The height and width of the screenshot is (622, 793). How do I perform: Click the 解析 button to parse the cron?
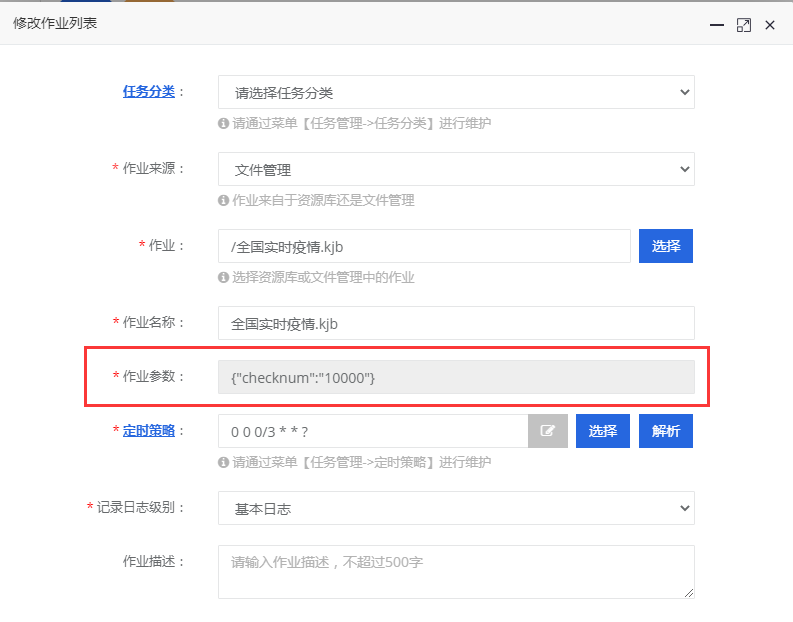(666, 431)
